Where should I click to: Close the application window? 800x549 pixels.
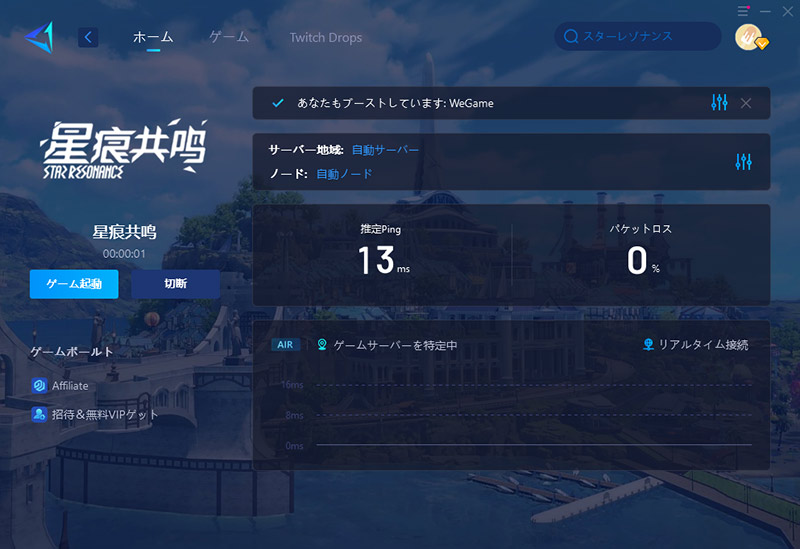(x=788, y=11)
